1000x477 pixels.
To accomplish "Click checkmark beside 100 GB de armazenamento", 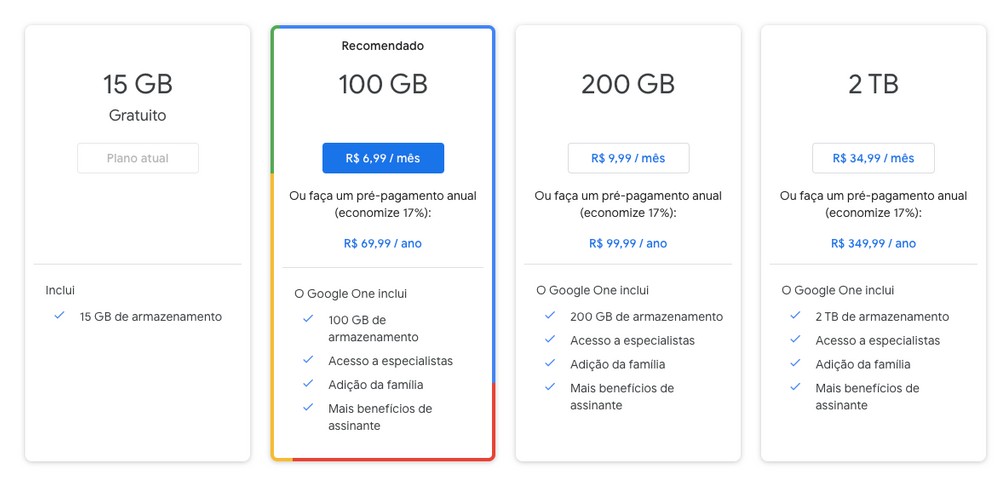I will pyautogui.click(x=308, y=319).
